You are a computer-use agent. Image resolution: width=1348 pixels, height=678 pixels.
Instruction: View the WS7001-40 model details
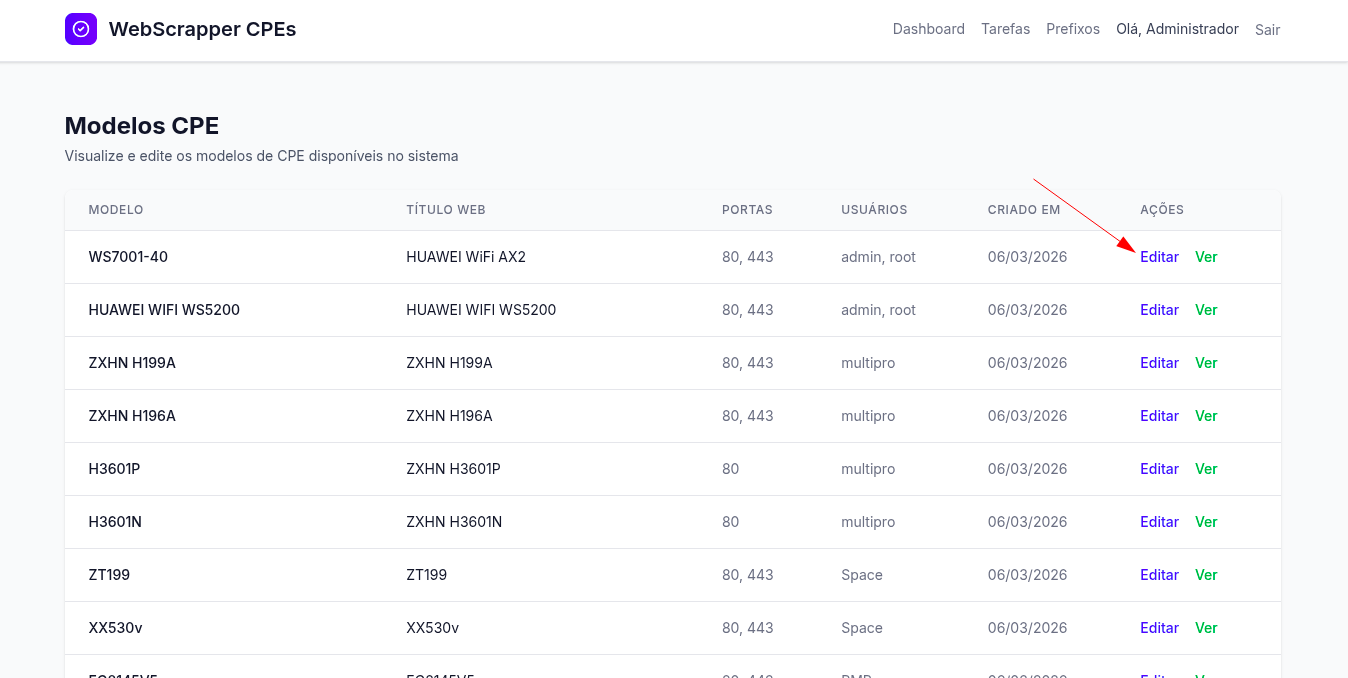[1206, 257]
